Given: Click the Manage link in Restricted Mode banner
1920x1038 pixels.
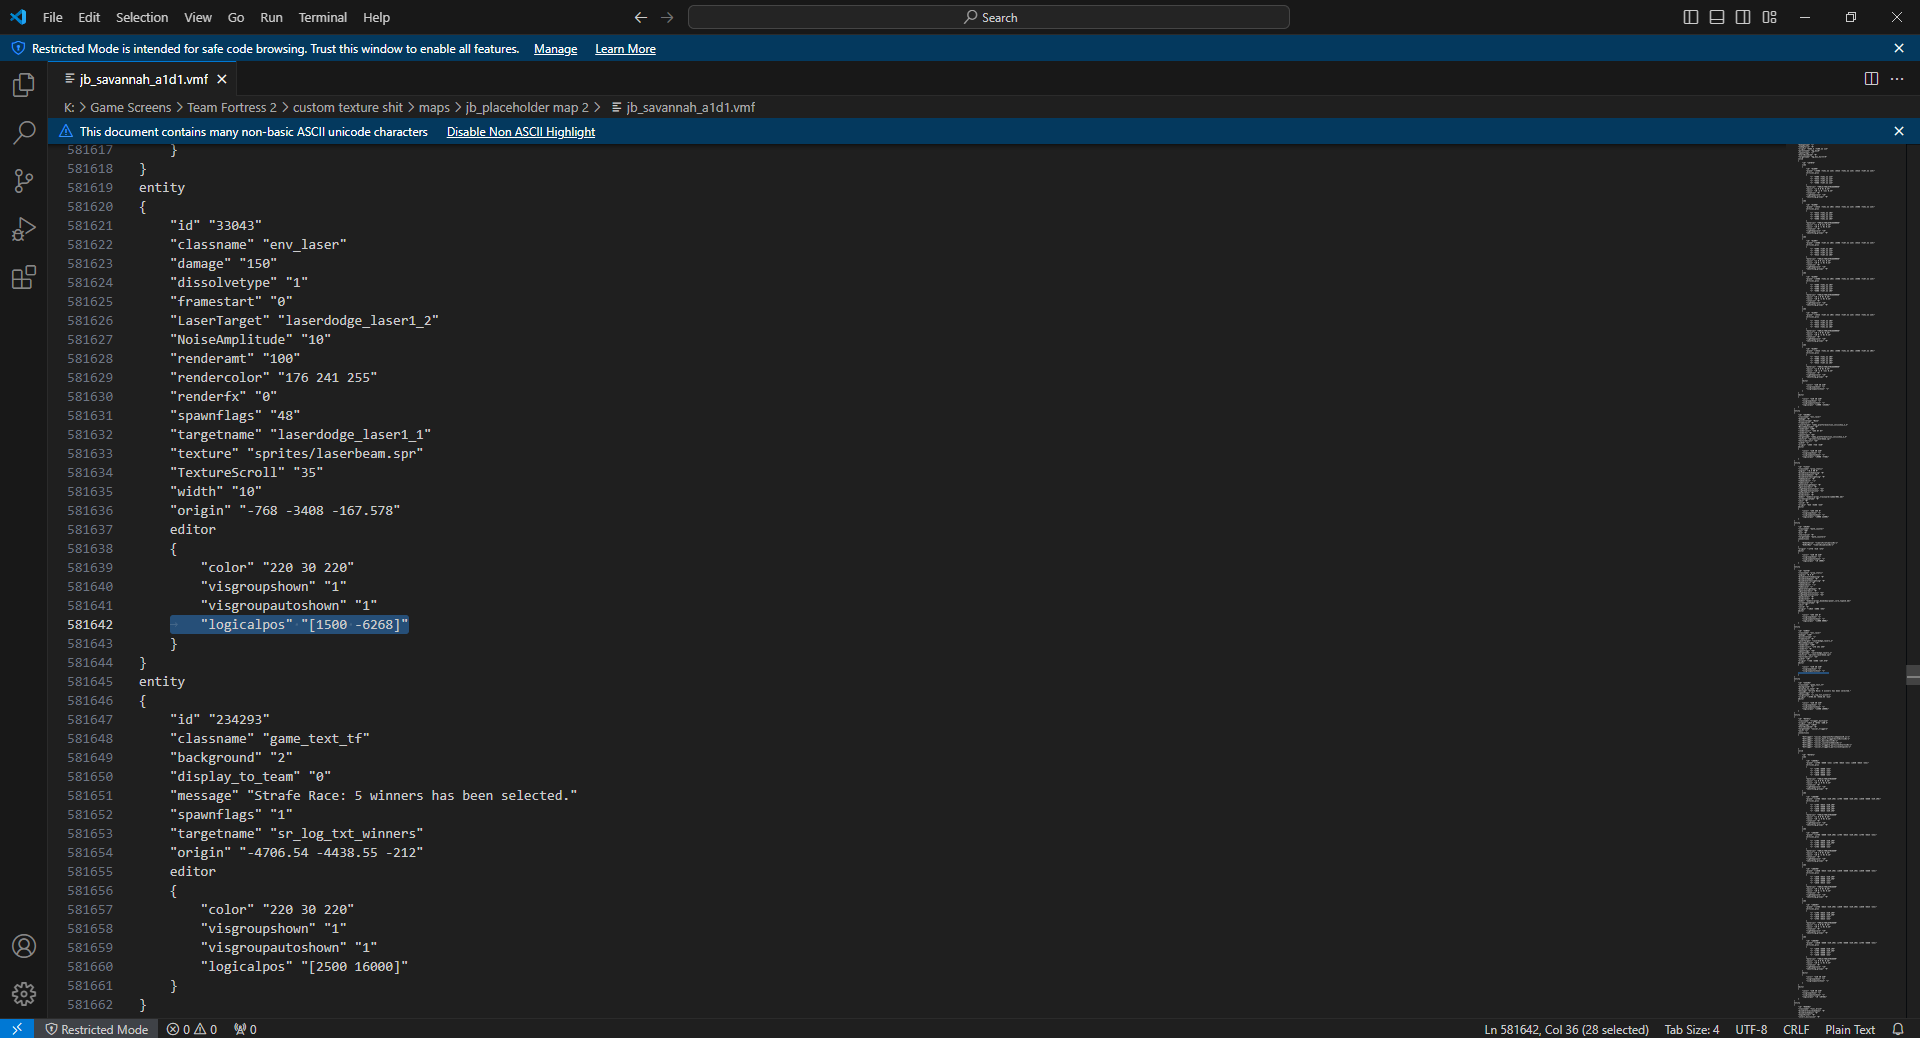Looking at the screenshot, I should click(x=555, y=49).
